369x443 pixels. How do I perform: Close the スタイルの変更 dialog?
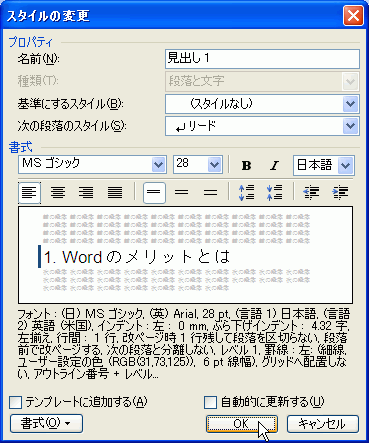[353, 16]
